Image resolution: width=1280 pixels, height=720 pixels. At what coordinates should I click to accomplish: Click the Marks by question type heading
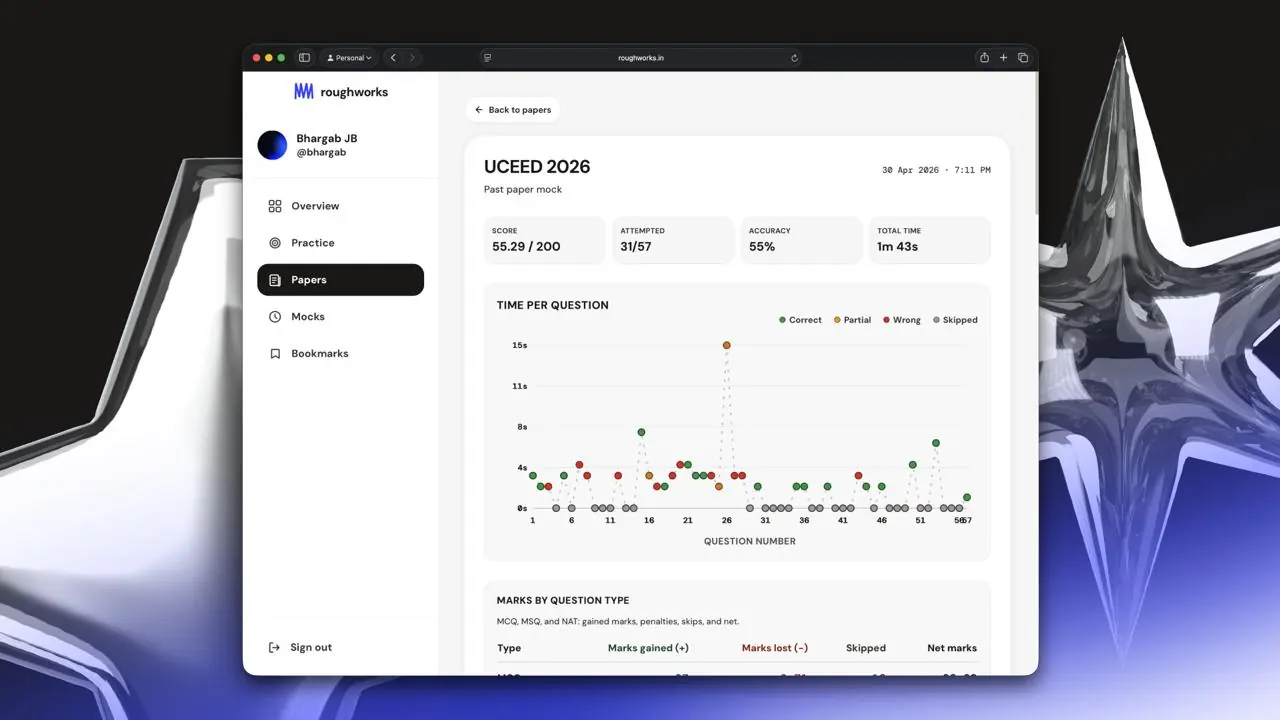pyautogui.click(x=563, y=600)
